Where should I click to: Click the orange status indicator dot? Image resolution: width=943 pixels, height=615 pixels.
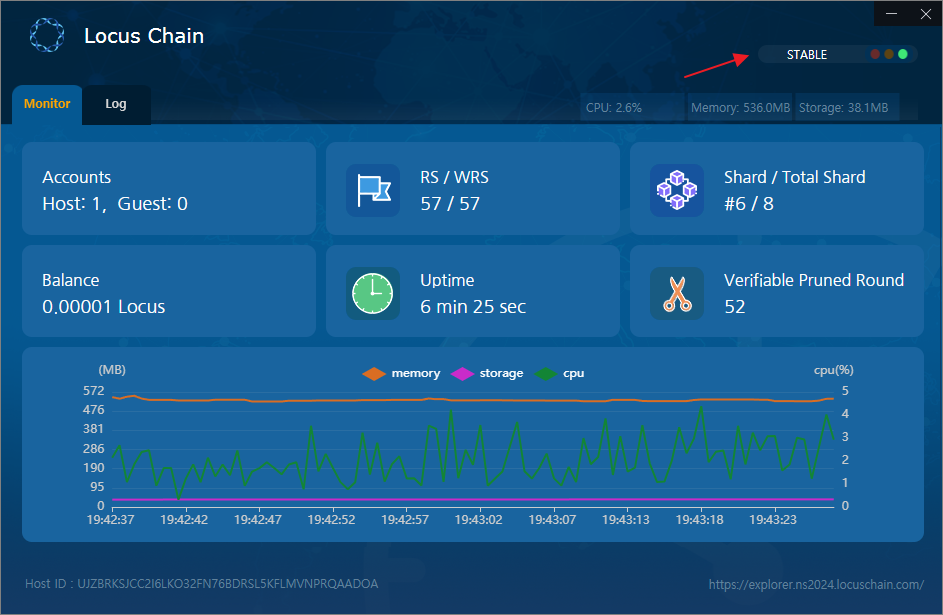pos(889,54)
